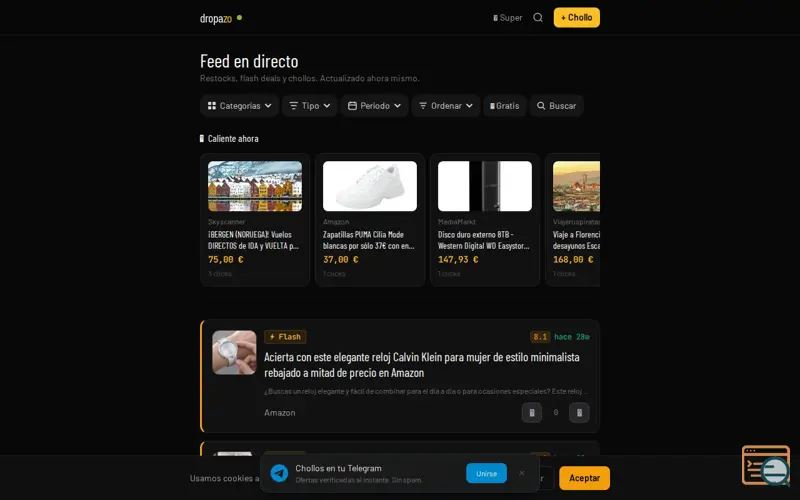Image resolution: width=800 pixels, height=500 pixels.
Task: Click the right vote button on watch deal
Action: click(579, 412)
